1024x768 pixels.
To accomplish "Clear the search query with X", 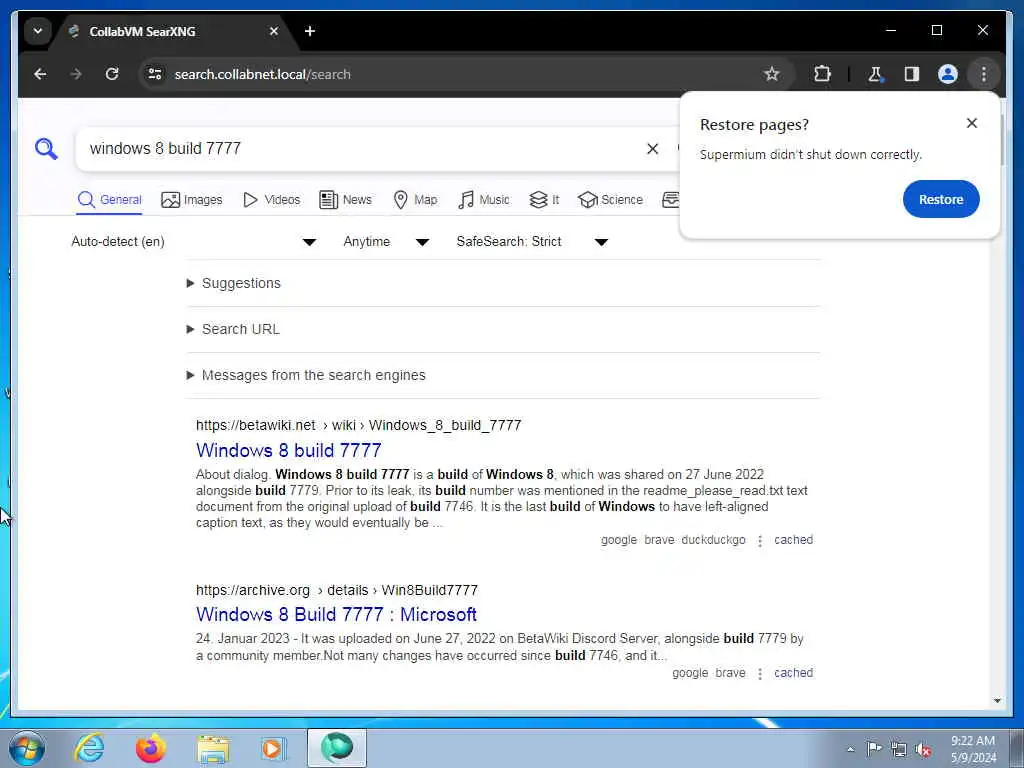I will [652, 149].
